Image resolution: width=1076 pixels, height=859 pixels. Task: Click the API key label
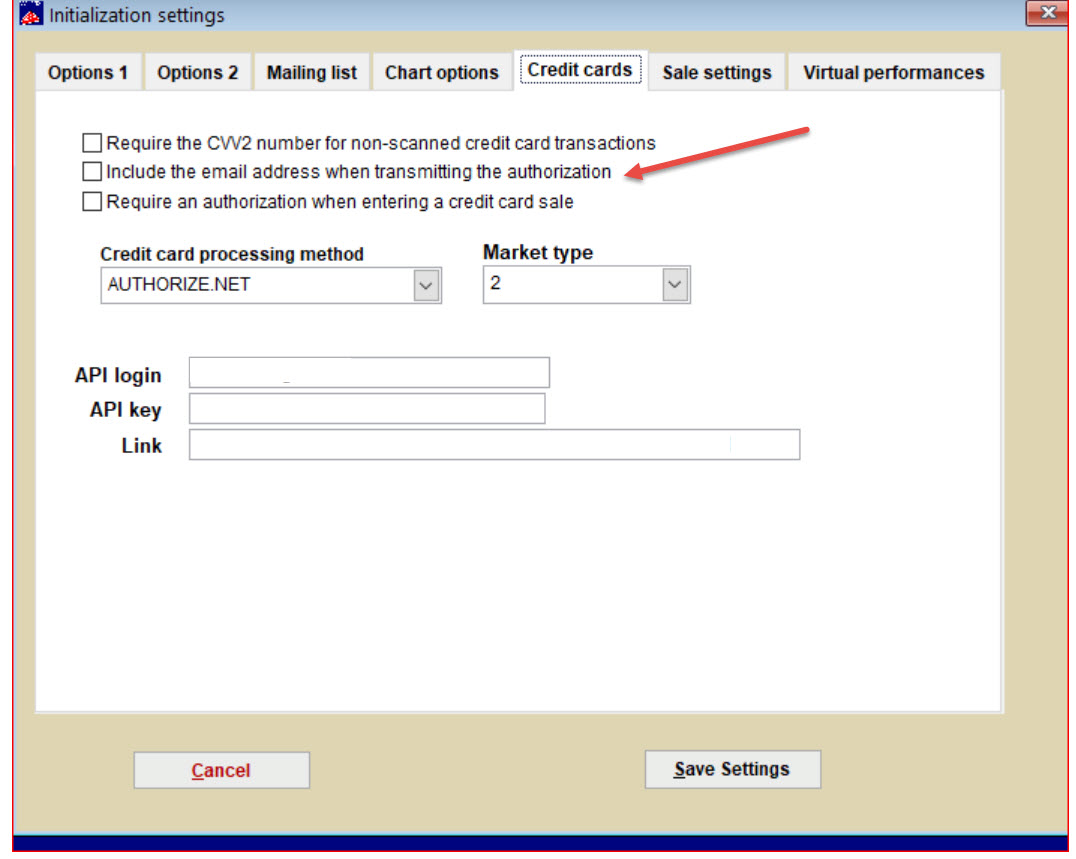126,410
